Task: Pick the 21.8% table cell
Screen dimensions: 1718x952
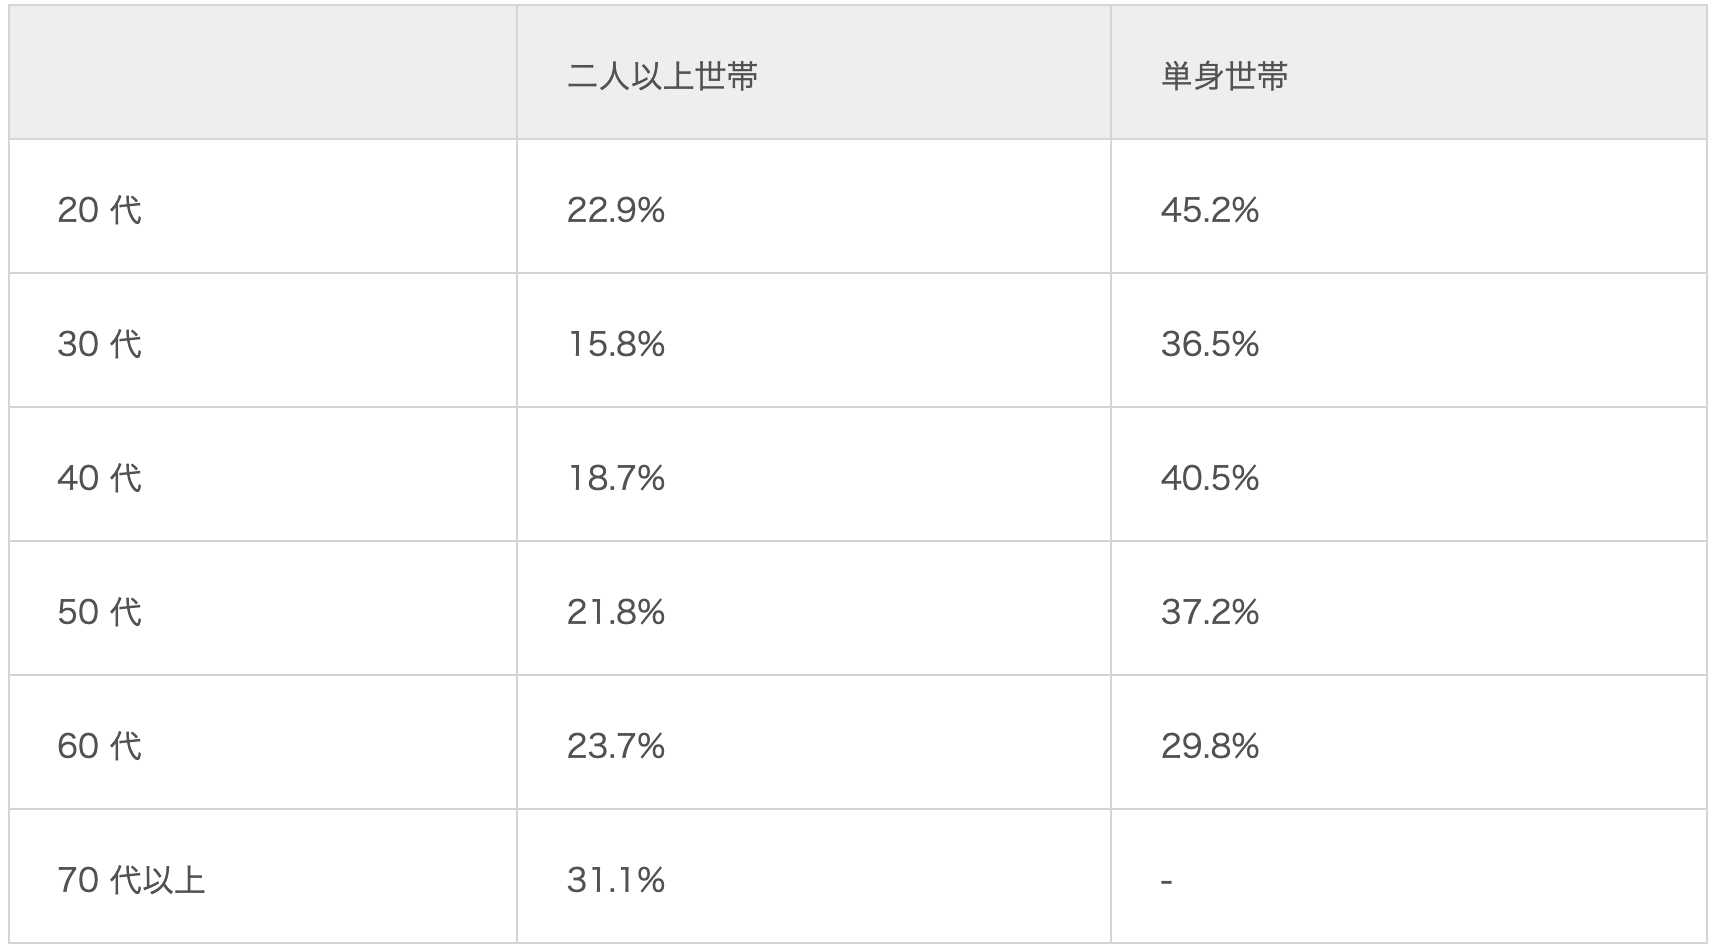Action: pyautogui.click(x=615, y=612)
